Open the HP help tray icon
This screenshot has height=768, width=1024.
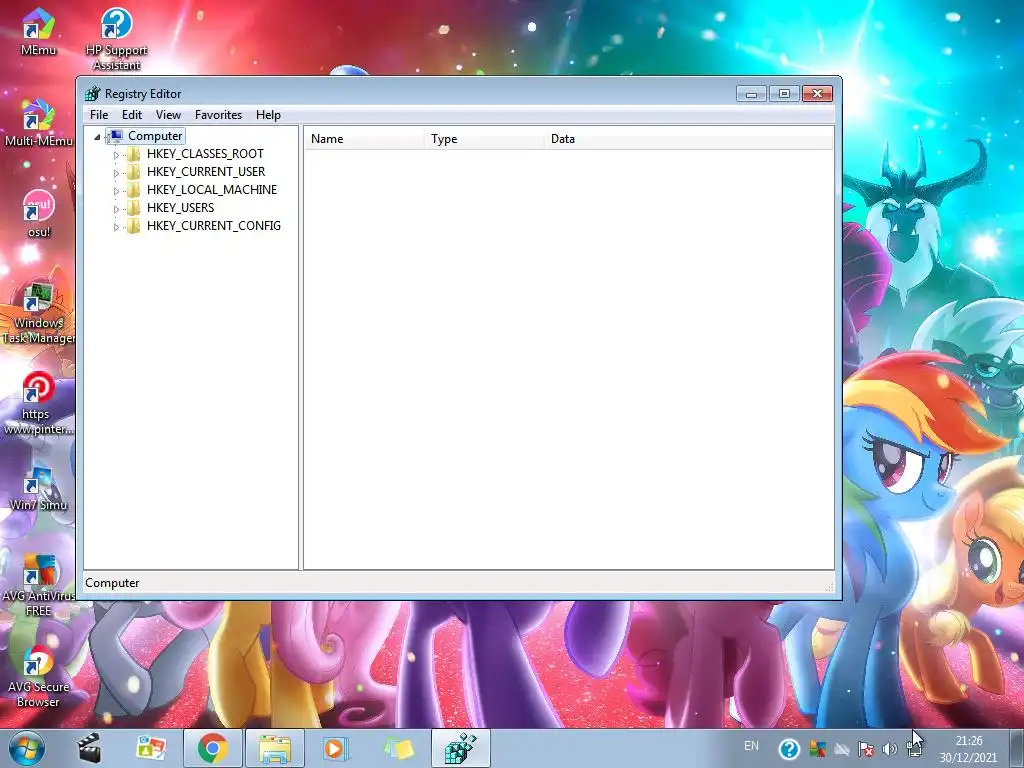click(x=789, y=749)
